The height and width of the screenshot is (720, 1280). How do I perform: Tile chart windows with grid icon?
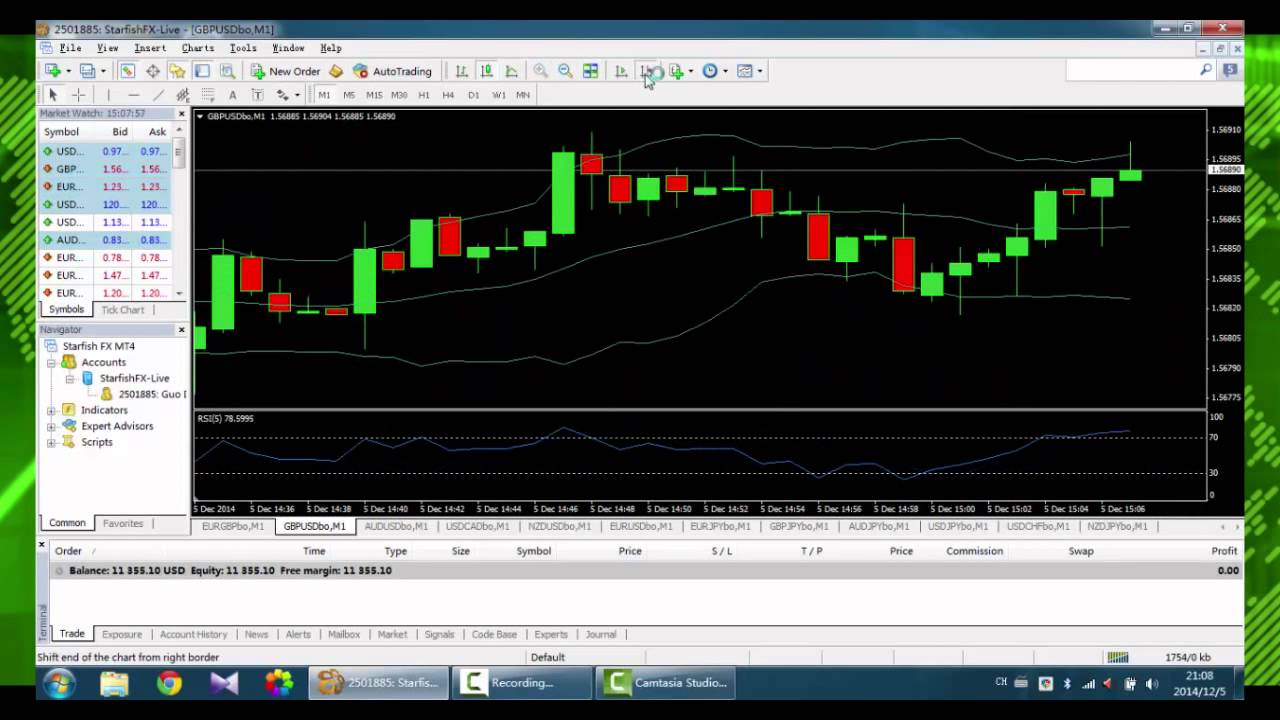[590, 71]
